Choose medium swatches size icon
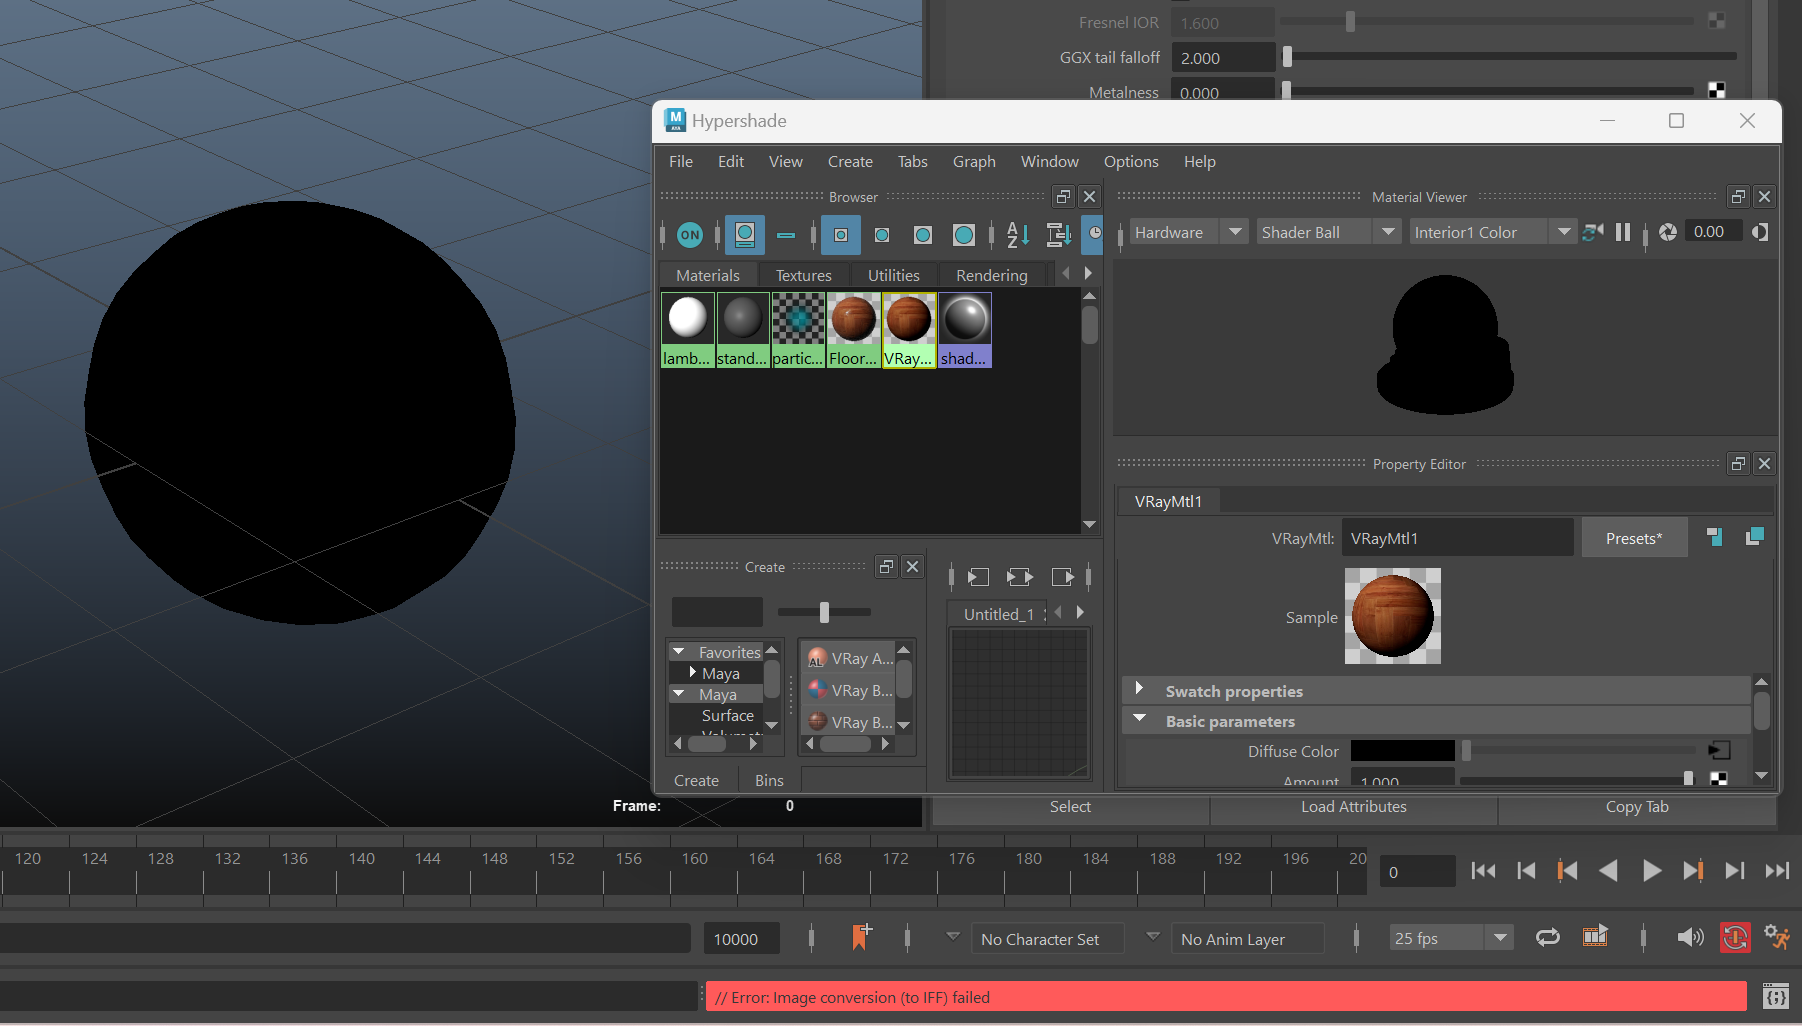The image size is (1802, 1026). pos(882,235)
